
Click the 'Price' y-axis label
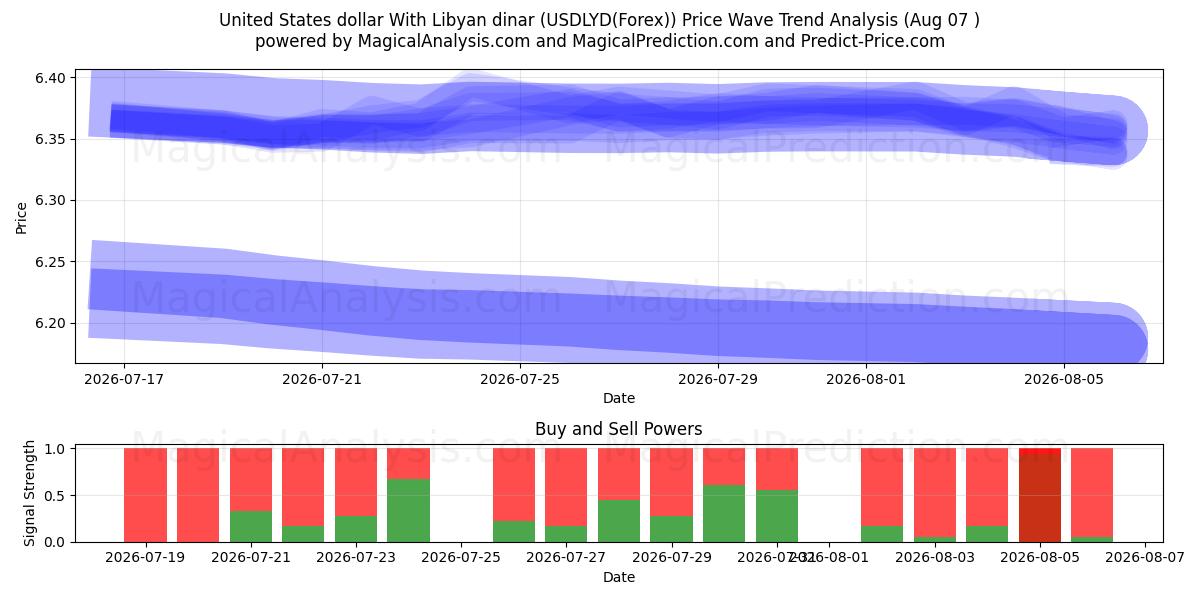[22, 216]
